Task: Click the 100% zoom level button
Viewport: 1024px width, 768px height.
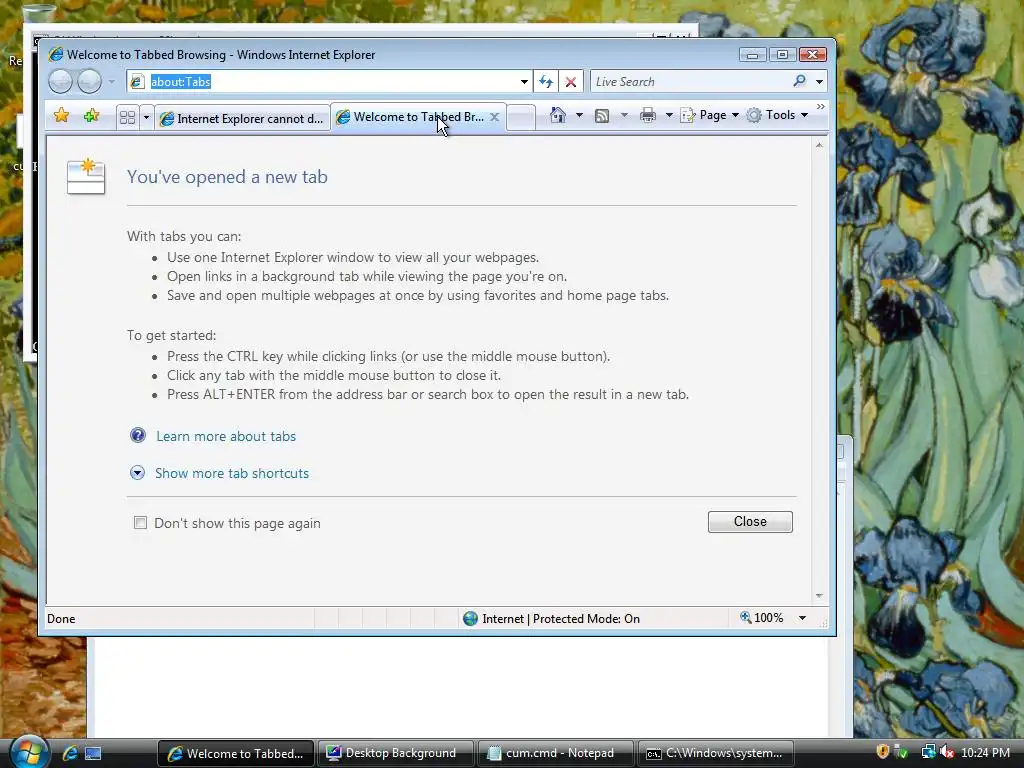Action: 761,618
